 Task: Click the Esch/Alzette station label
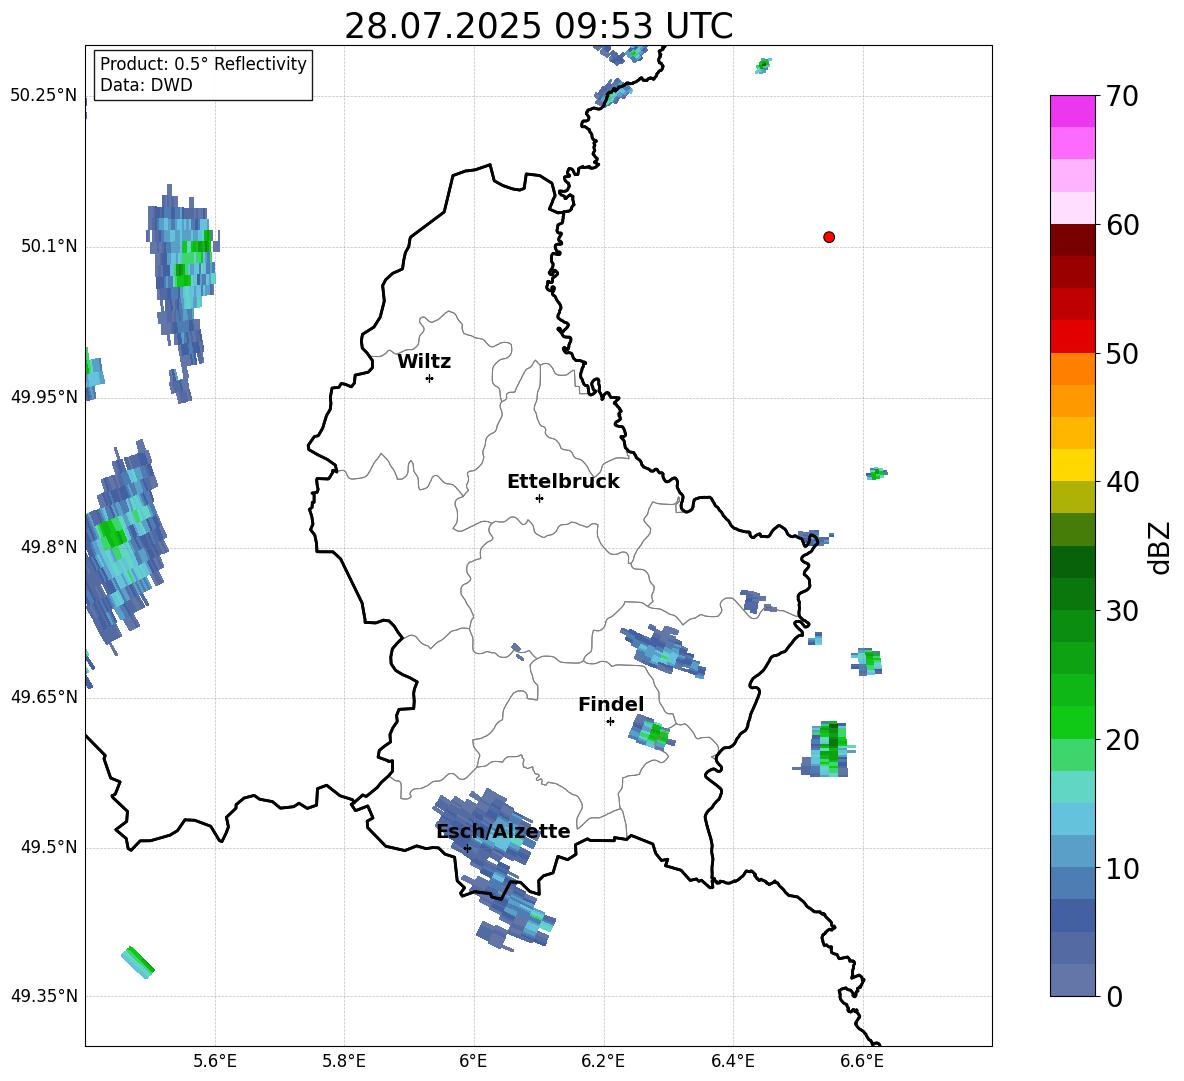point(503,831)
